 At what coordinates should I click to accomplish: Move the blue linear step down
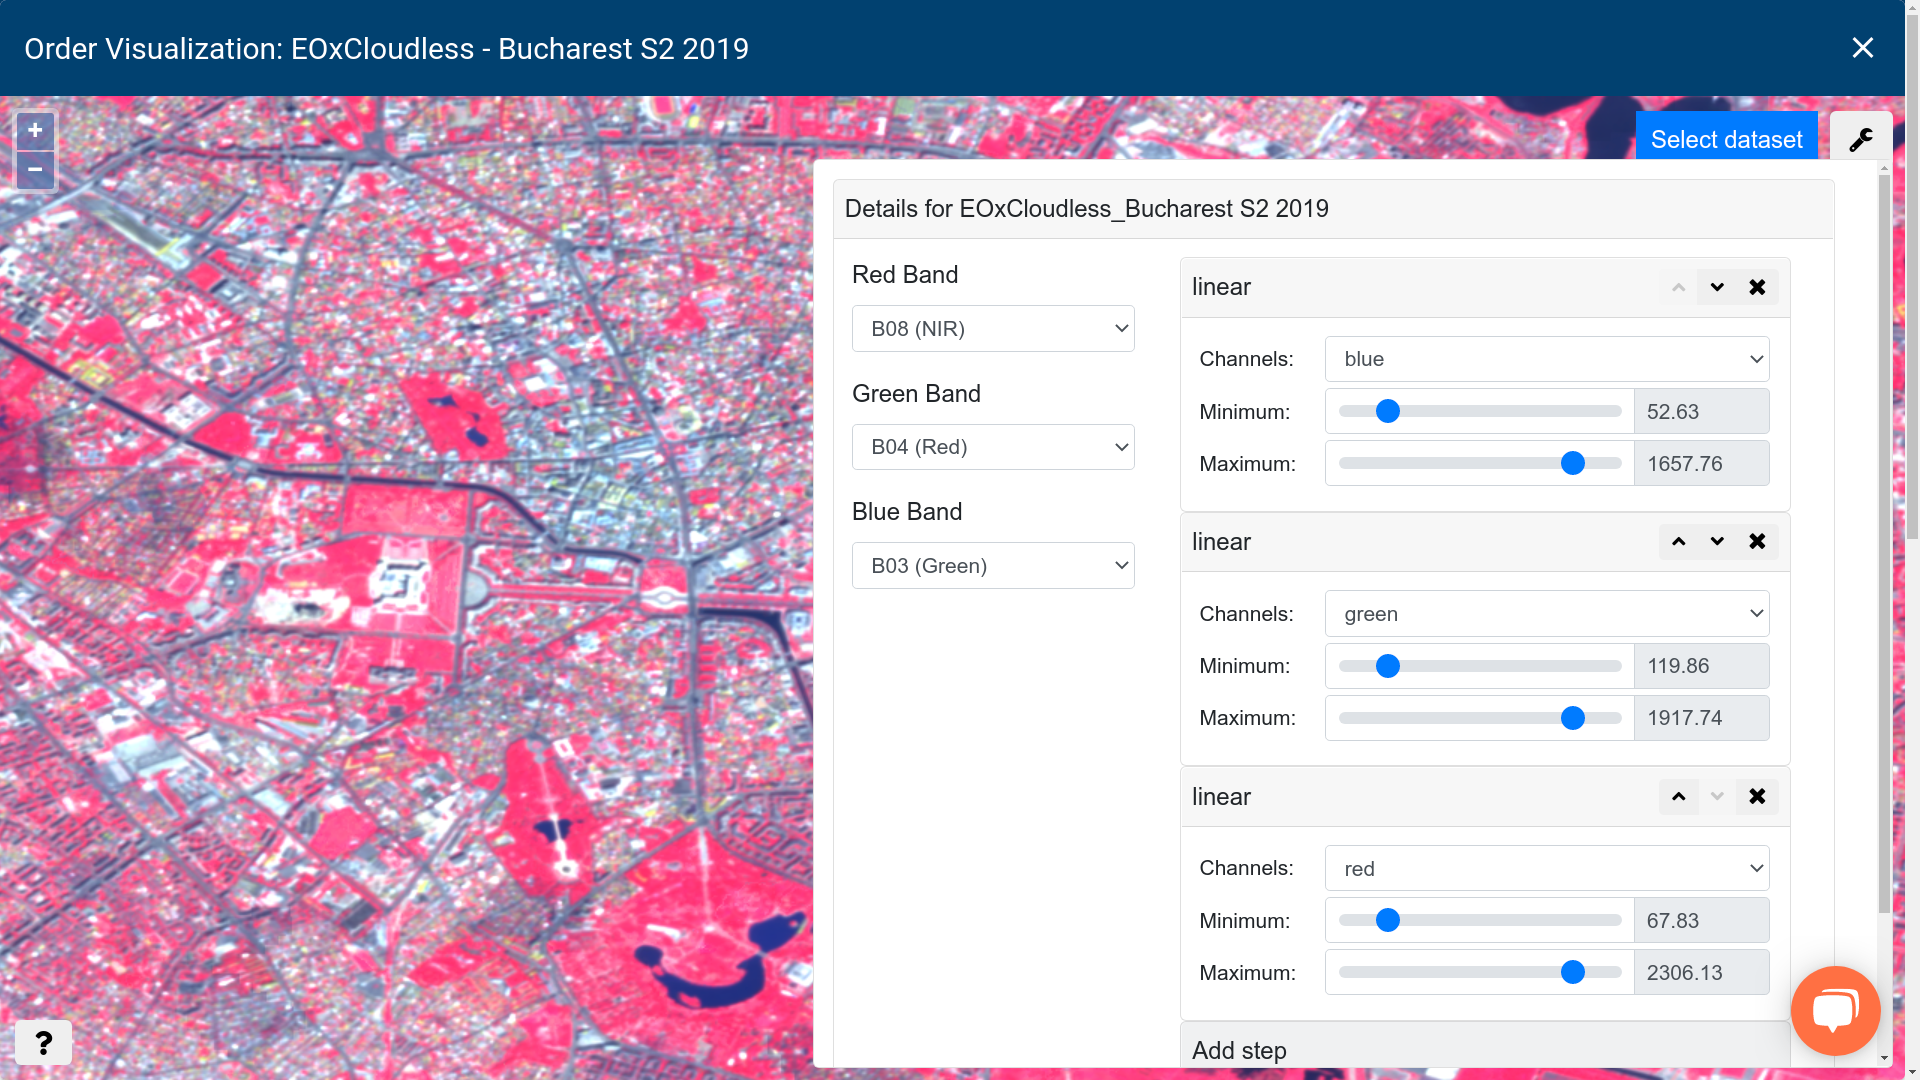coord(1717,287)
